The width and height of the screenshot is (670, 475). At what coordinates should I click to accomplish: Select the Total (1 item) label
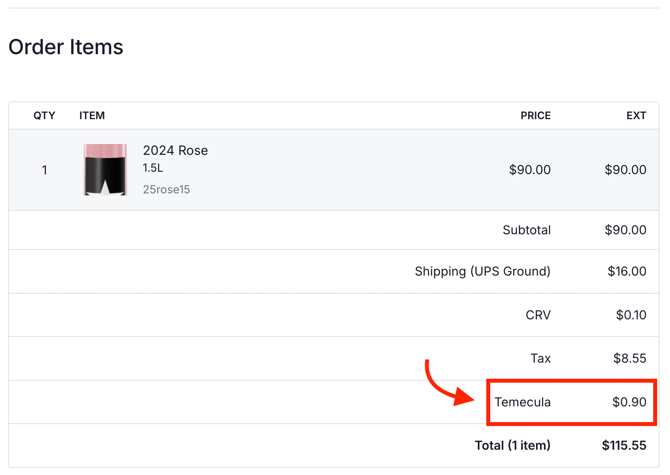coord(513,445)
